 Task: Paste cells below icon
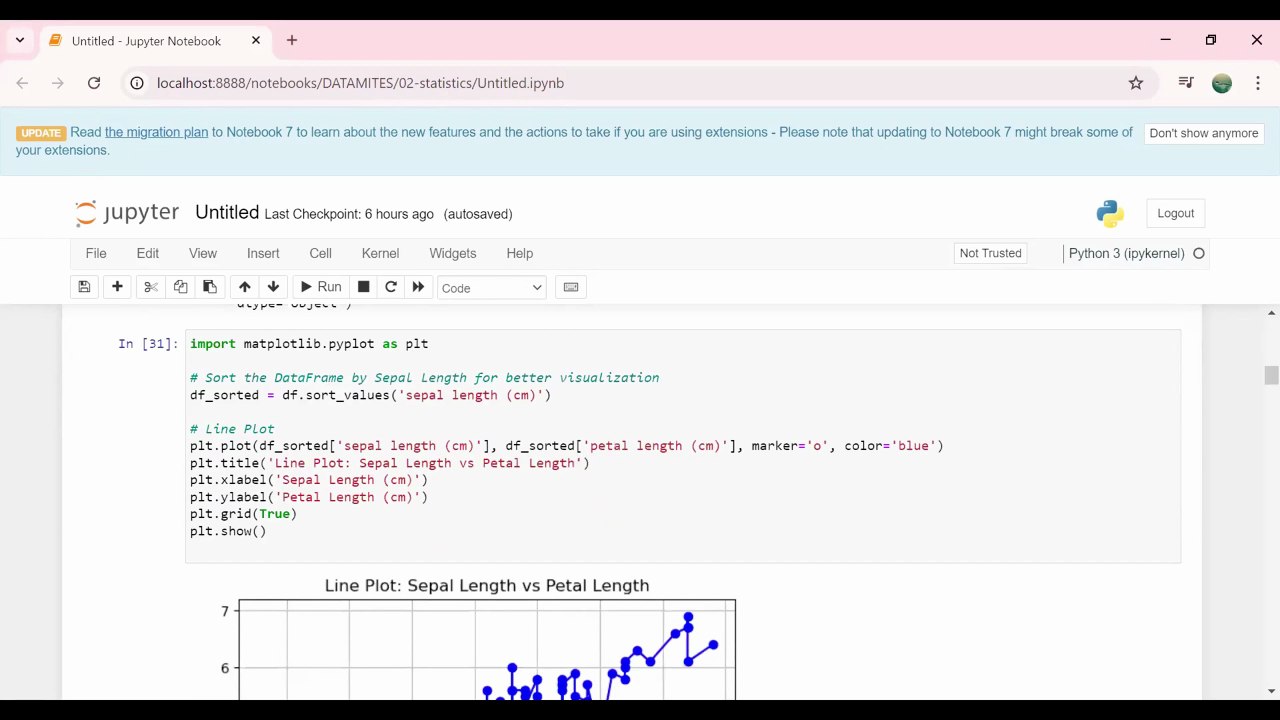pos(209,287)
